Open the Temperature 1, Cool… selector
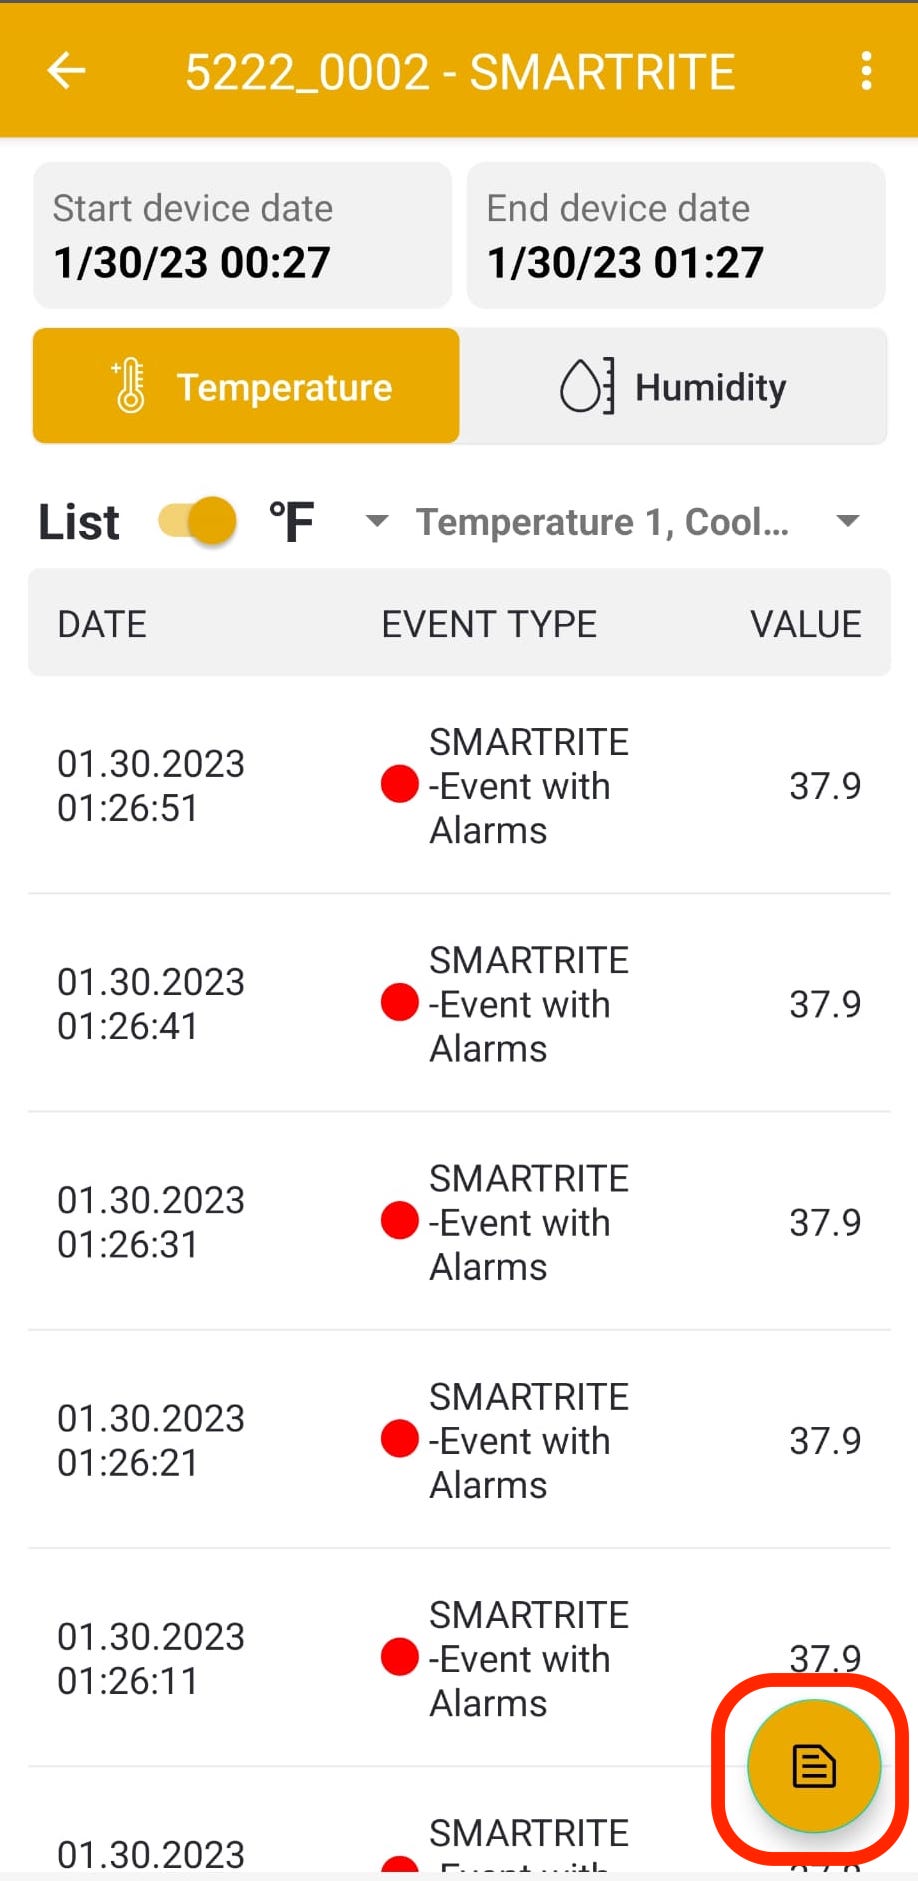Screen dimensions: 918x1881 click(602, 522)
